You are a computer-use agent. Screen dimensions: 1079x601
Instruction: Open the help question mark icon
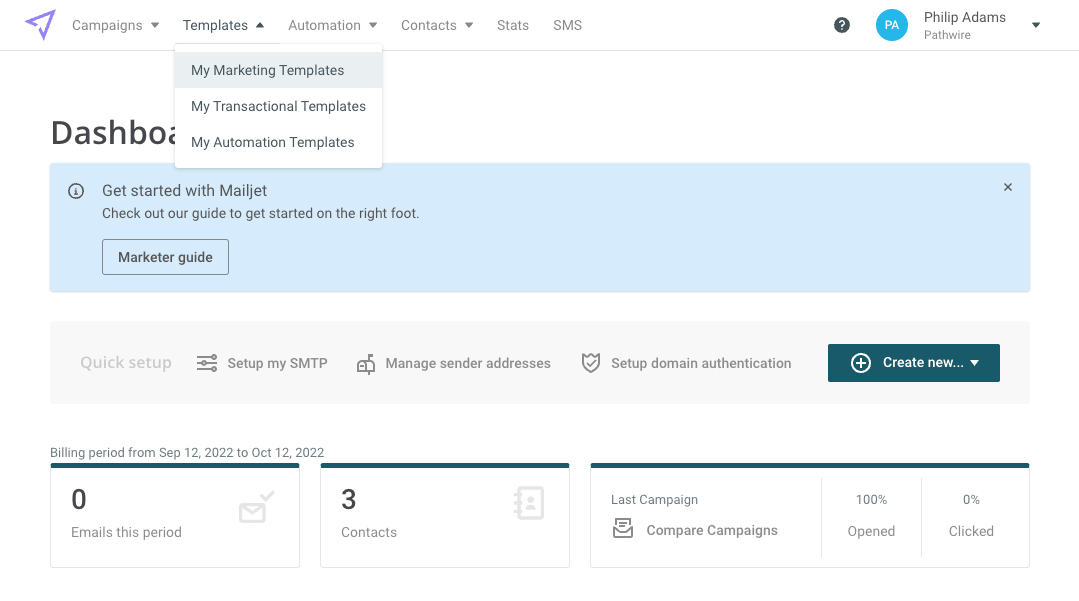click(x=842, y=25)
